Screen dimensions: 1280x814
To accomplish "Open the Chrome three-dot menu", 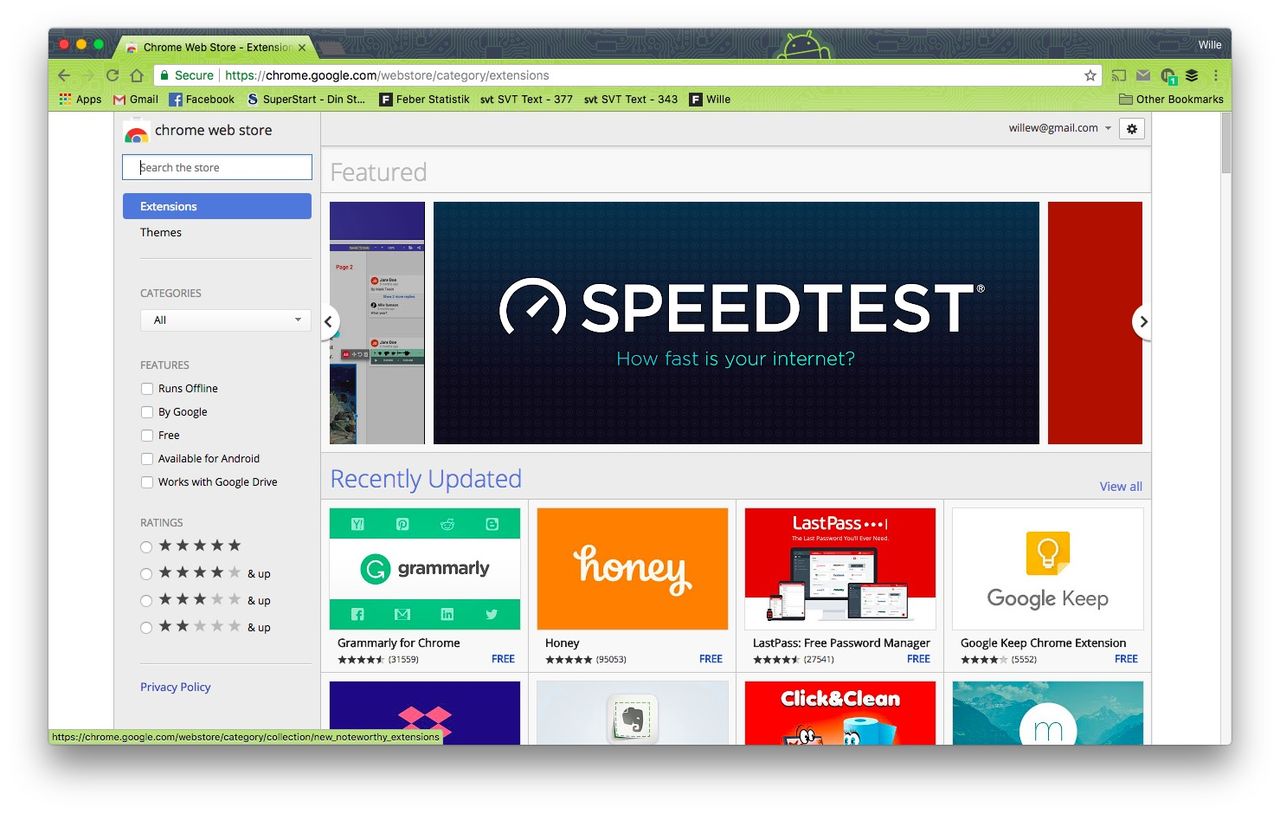I will pos(1216,75).
